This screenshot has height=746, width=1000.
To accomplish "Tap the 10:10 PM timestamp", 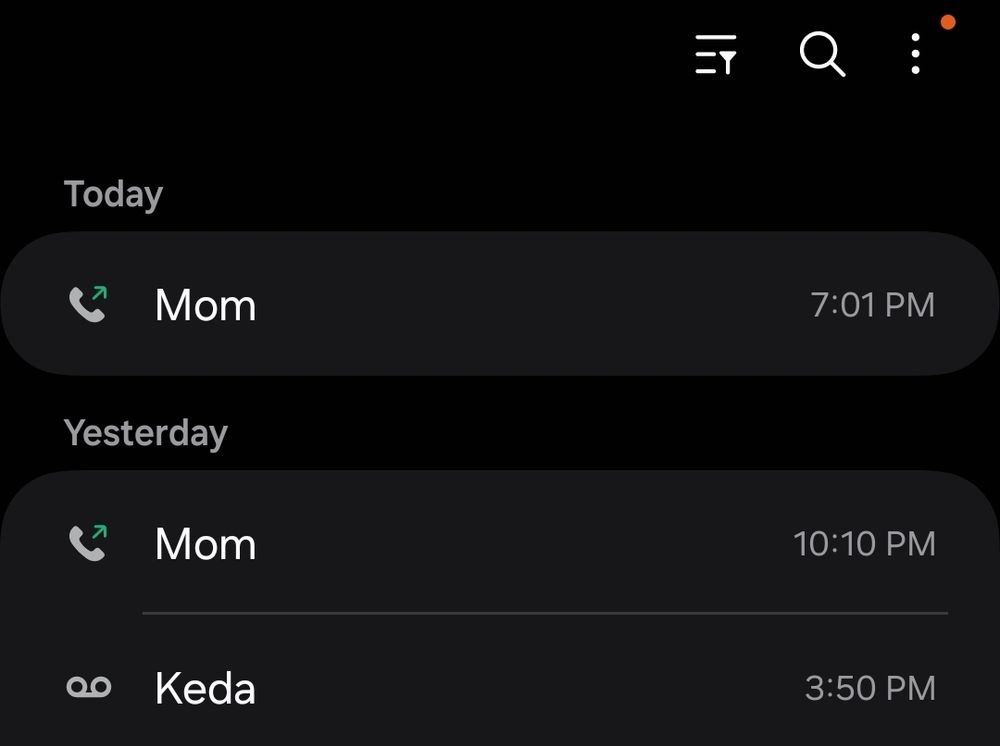I will (x=864, y=544).
